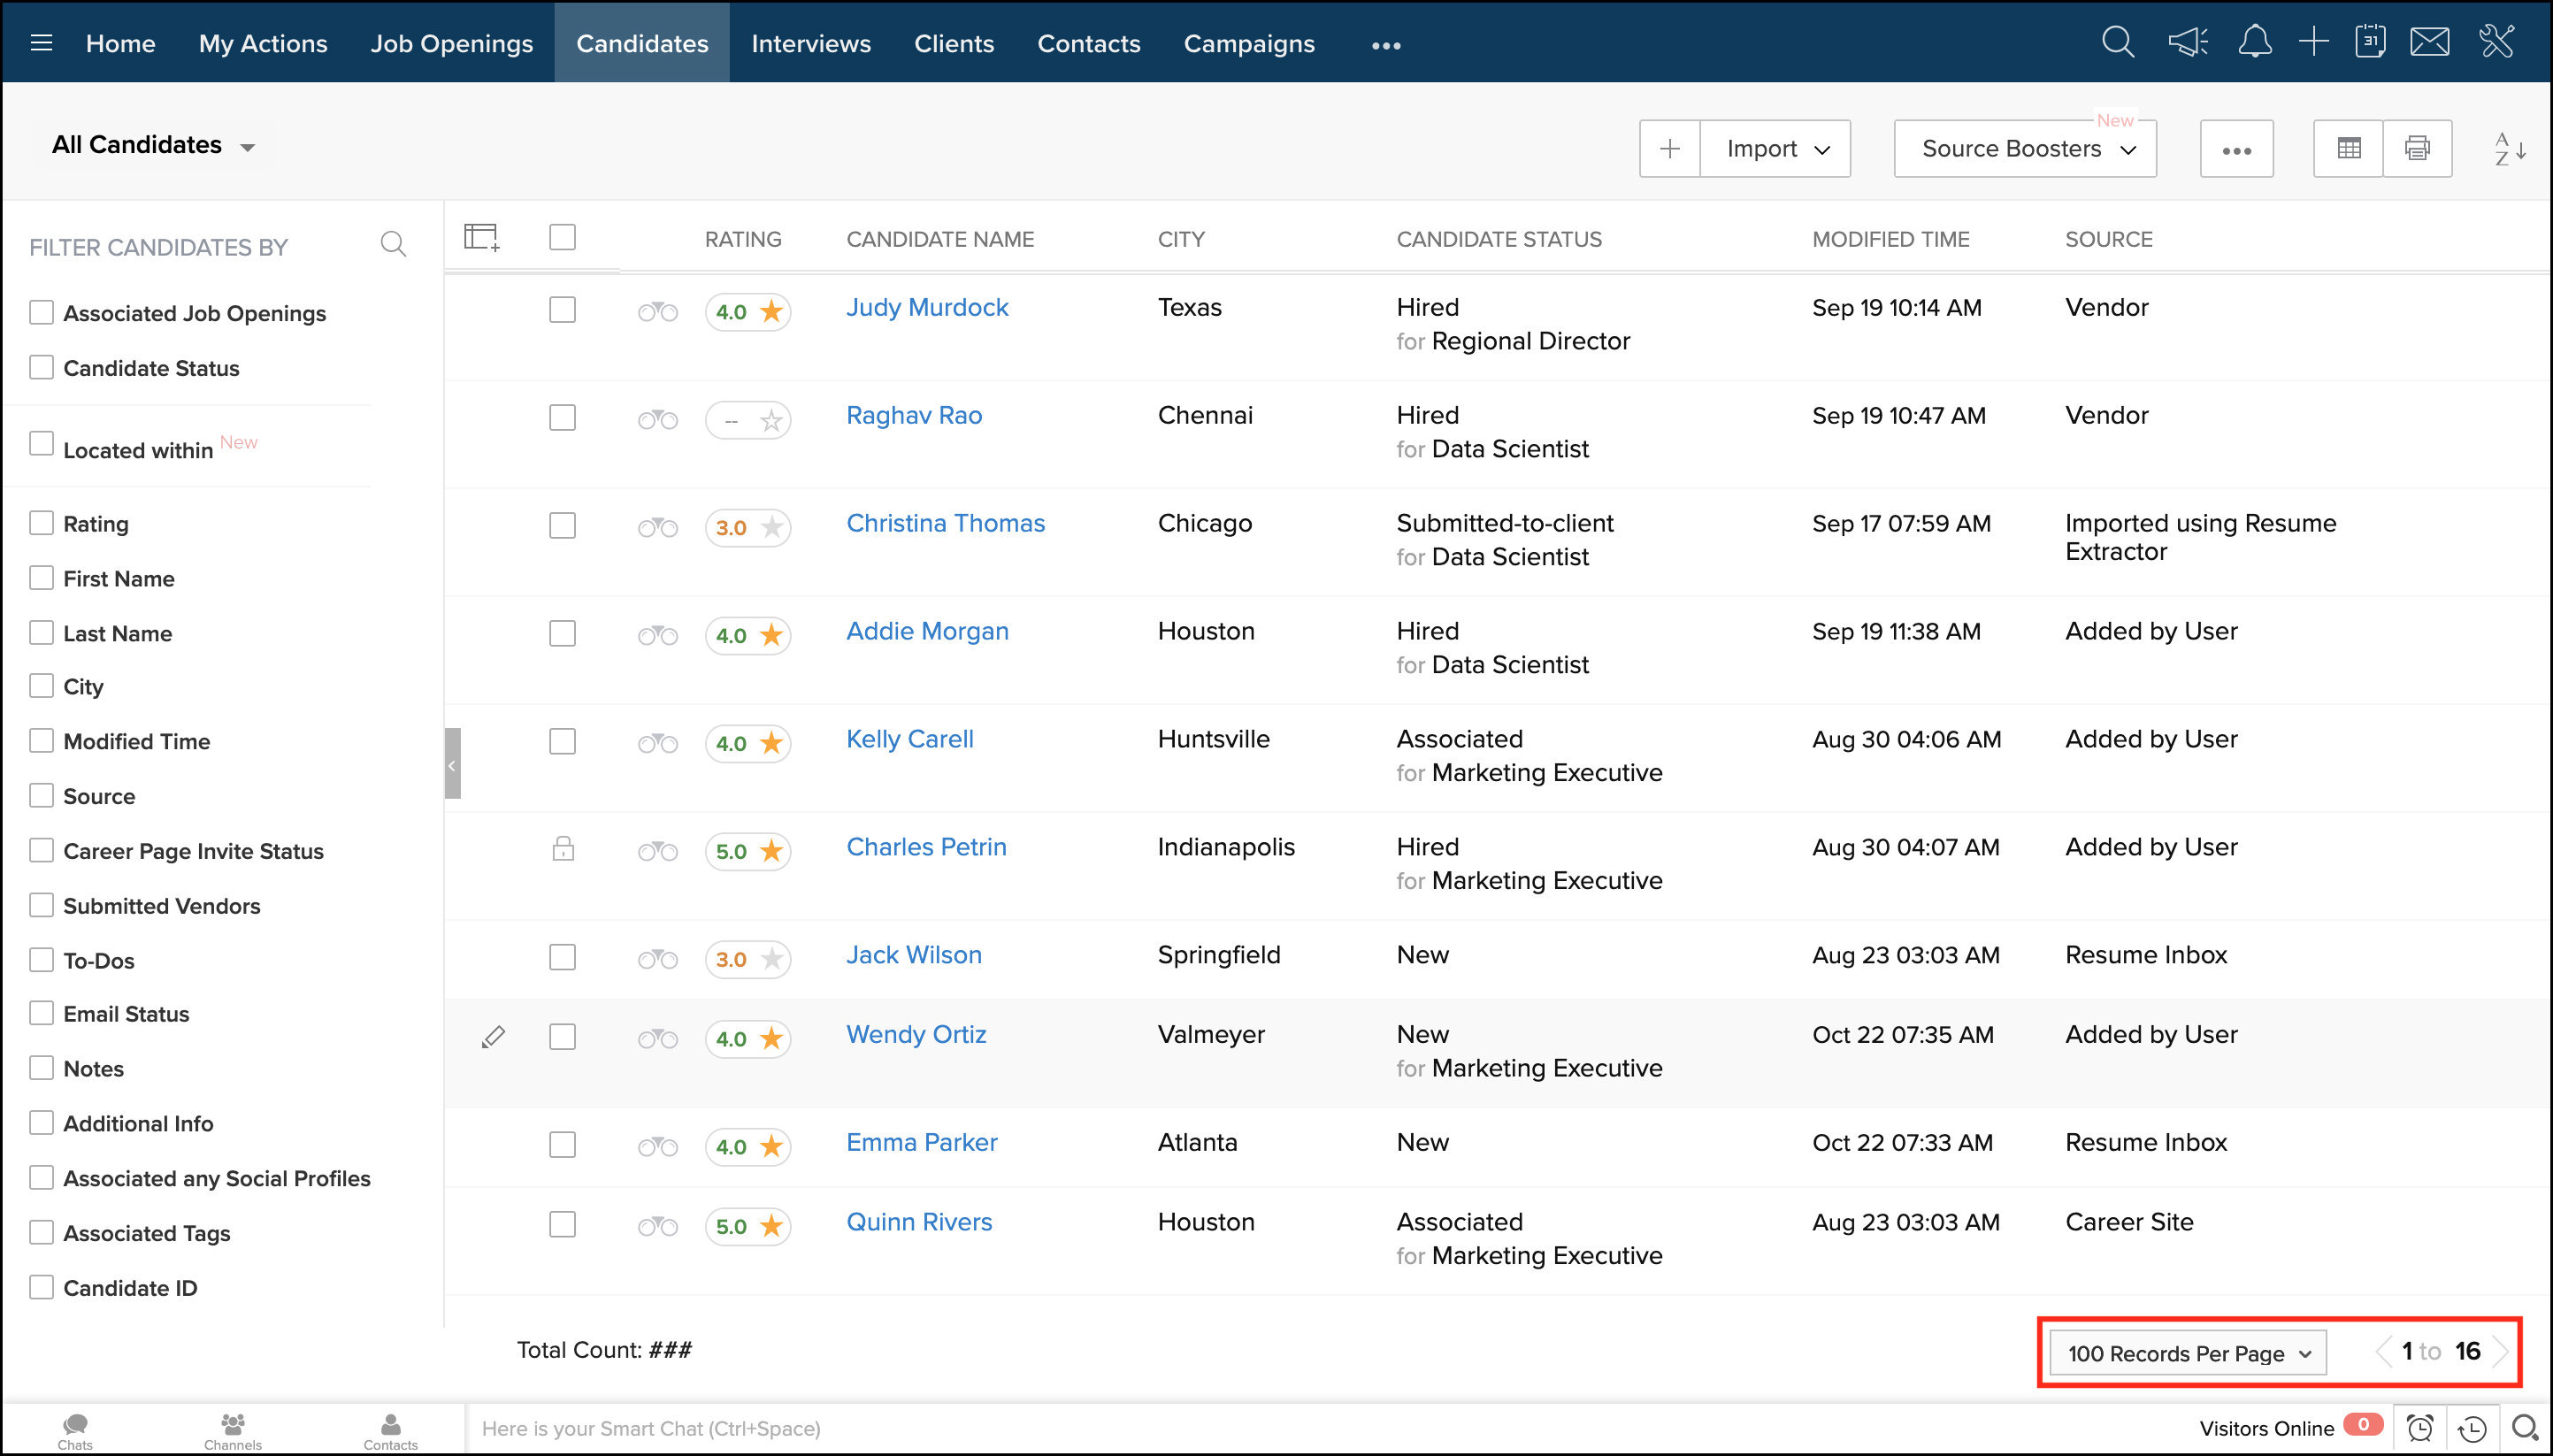This screenshot has width=2553, height=1456.
Task: Click binoculars icon for Judy Murdock
Action: tap(657, 312)
